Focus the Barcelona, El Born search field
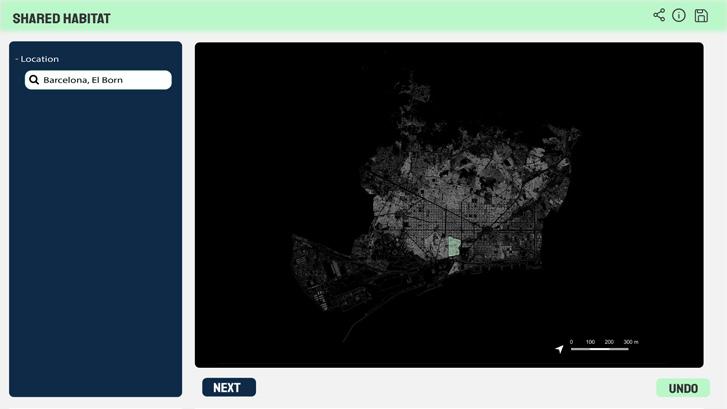 (98, 80)
